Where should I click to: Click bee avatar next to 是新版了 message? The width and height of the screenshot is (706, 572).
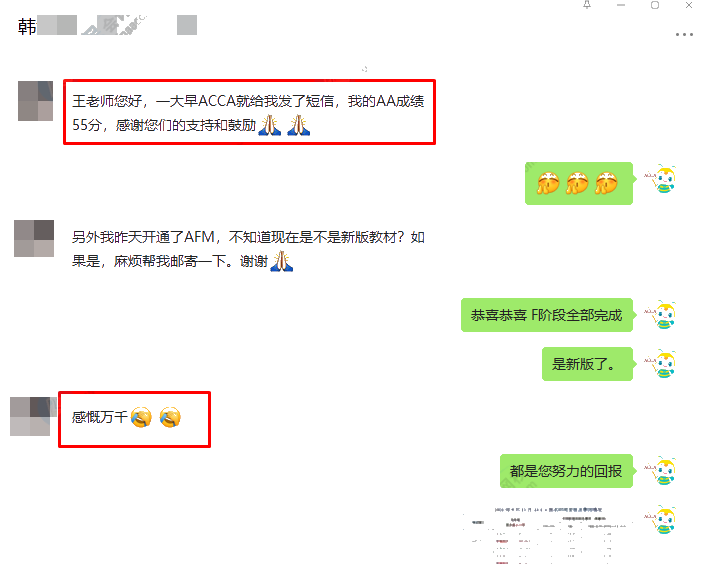coord(661,363)
